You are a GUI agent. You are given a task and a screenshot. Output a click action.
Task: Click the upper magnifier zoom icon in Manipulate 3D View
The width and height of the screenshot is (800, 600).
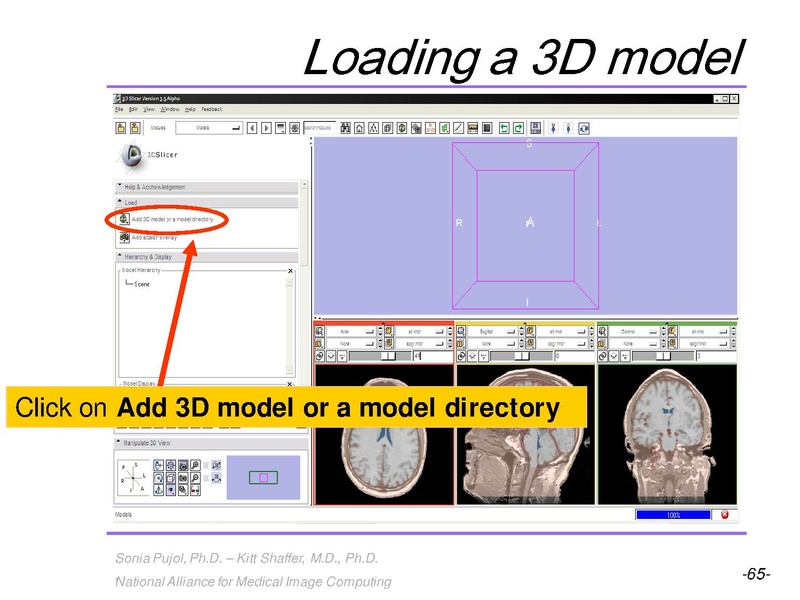click(x=195, y=465)
